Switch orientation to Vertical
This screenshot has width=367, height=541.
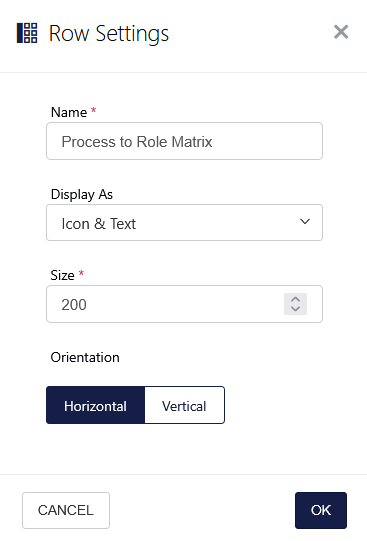click(x=185, y=405)
